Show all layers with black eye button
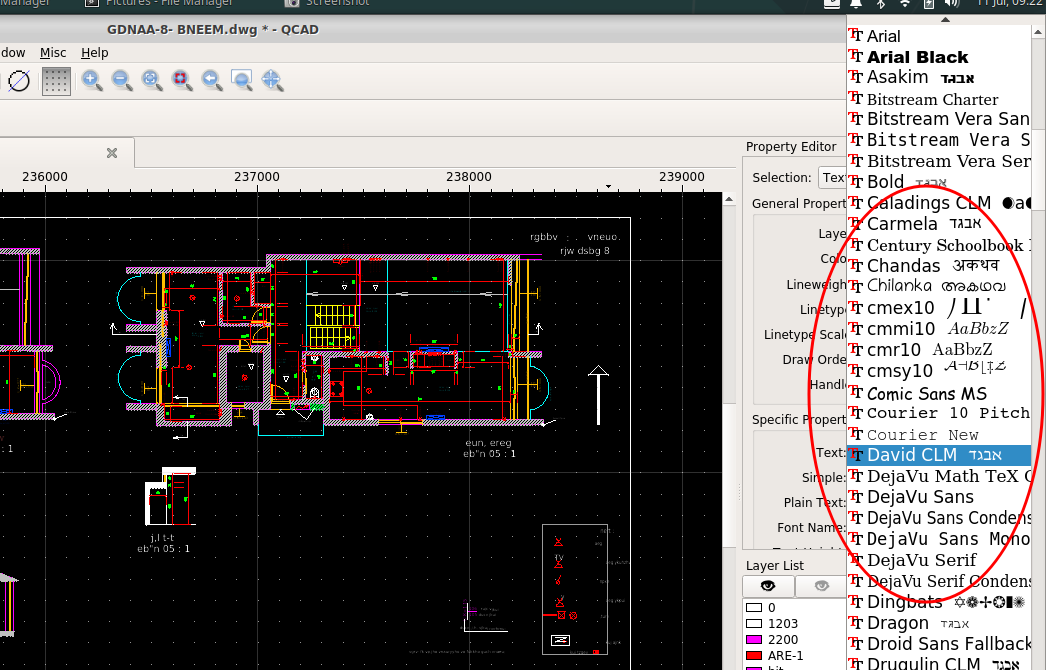Image resolution: width=1046 pixels, height=670 pixels. point(768,586)
